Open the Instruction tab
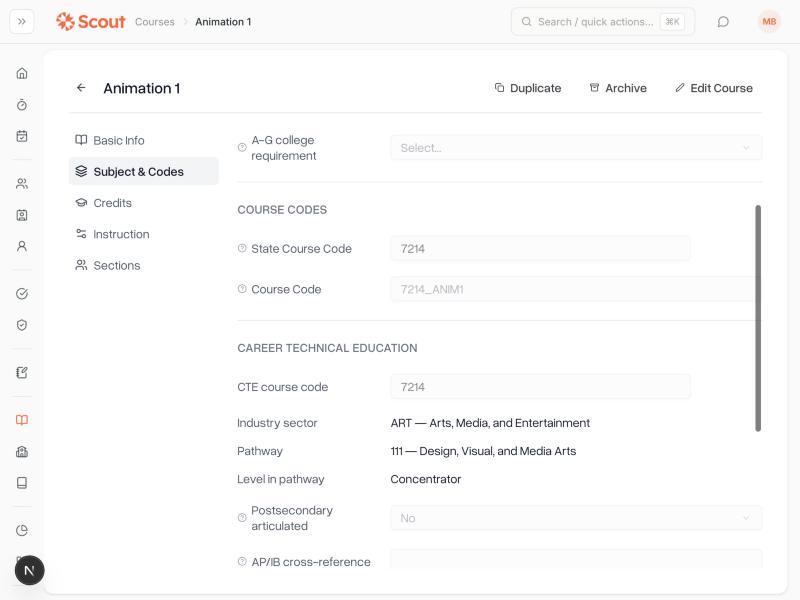 (143, 234)
